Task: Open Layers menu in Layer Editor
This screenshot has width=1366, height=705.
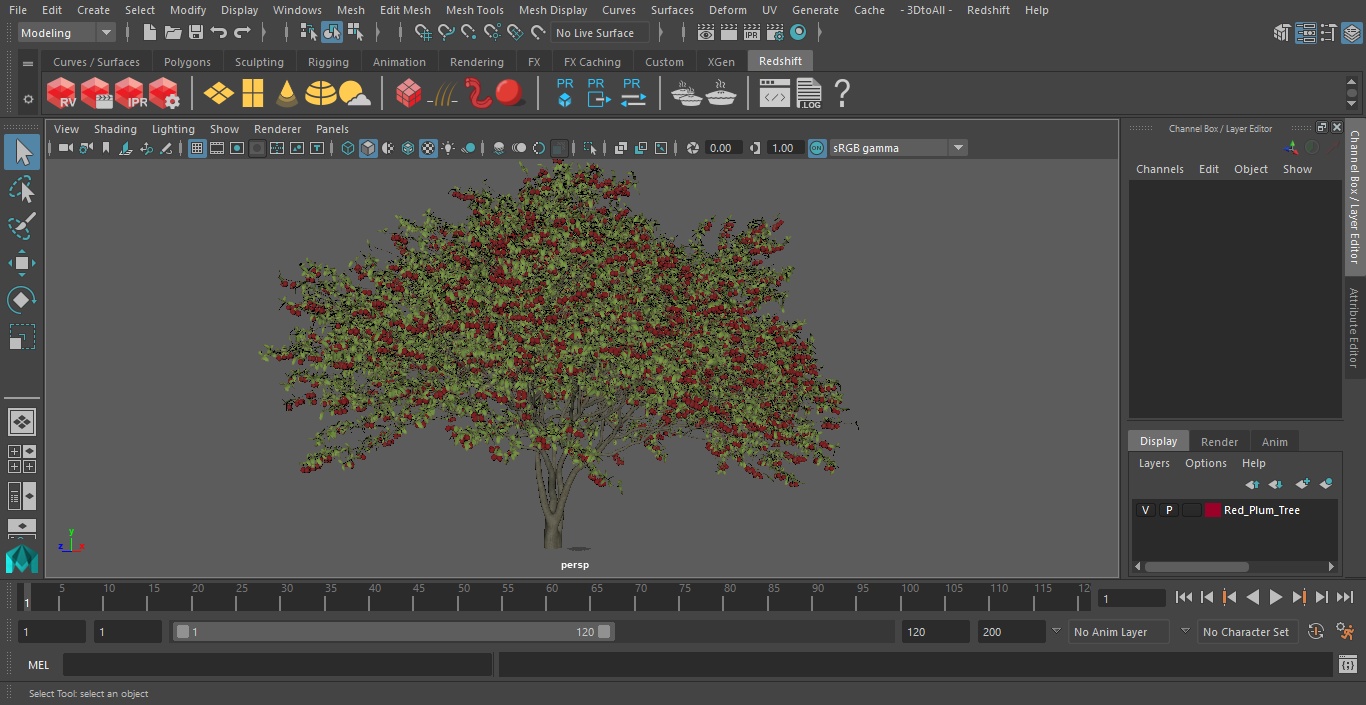Action: point(1154,463)
